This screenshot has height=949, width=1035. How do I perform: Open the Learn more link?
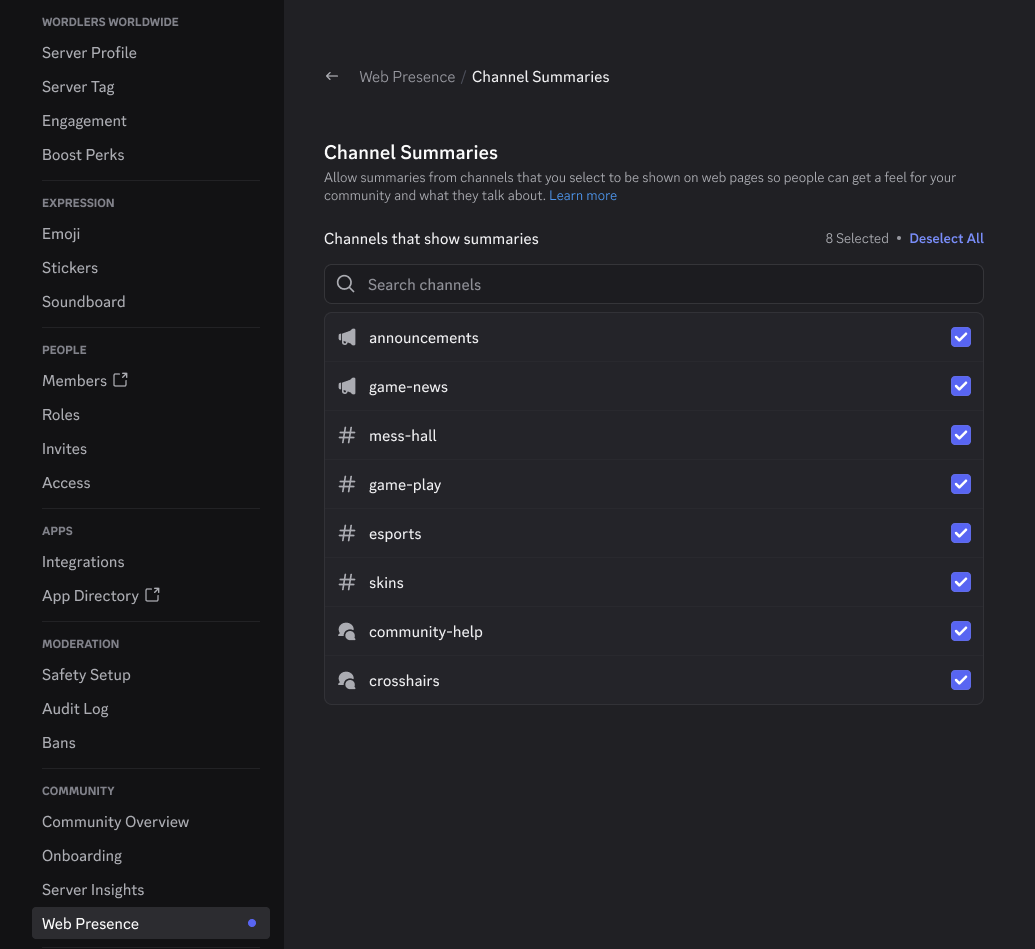pyautogui.click(x=583, y=195)
